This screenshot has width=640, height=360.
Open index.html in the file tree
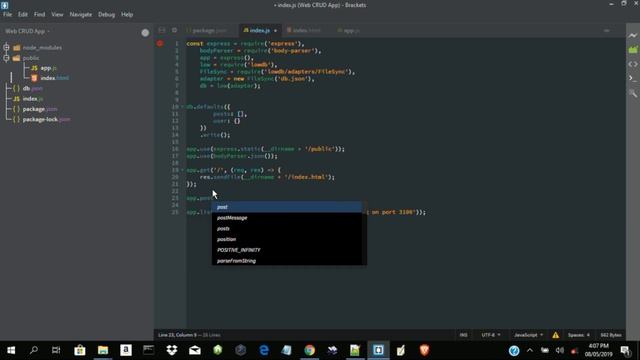tap(55, 78)
